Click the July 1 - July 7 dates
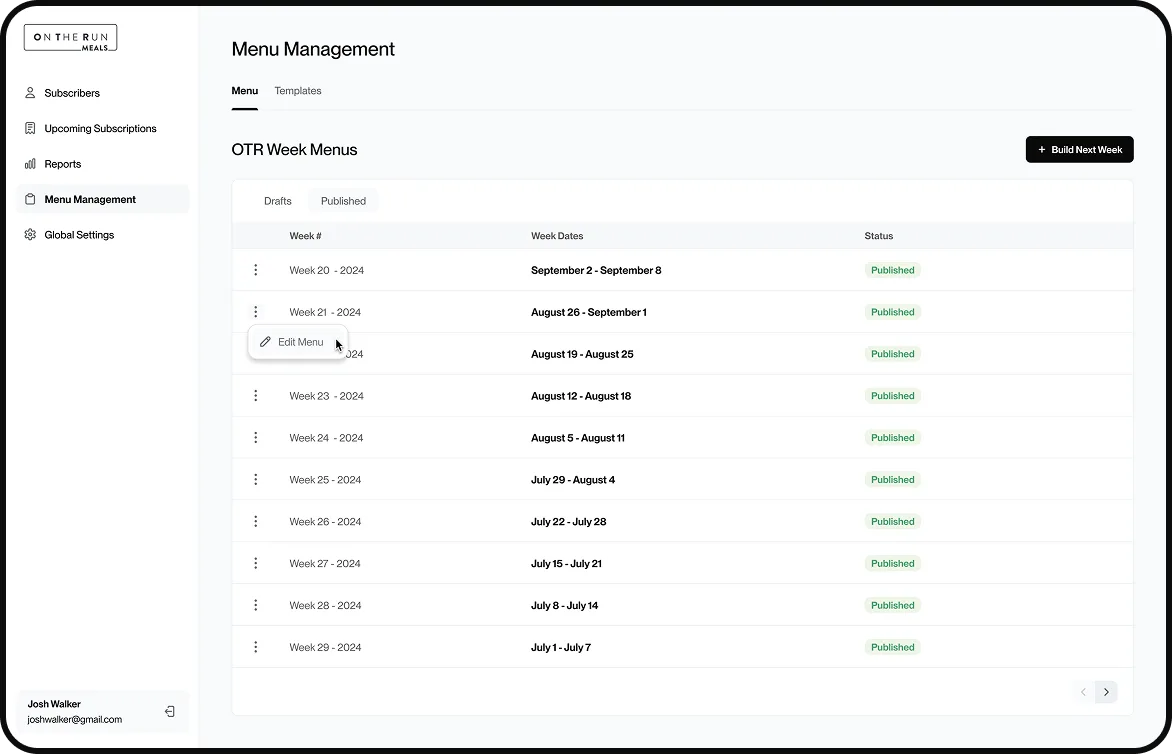 561,647
